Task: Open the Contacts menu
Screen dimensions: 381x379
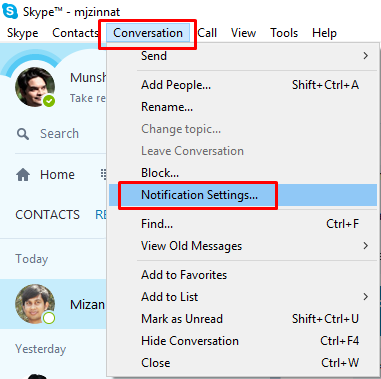Action: click(75, 33)
